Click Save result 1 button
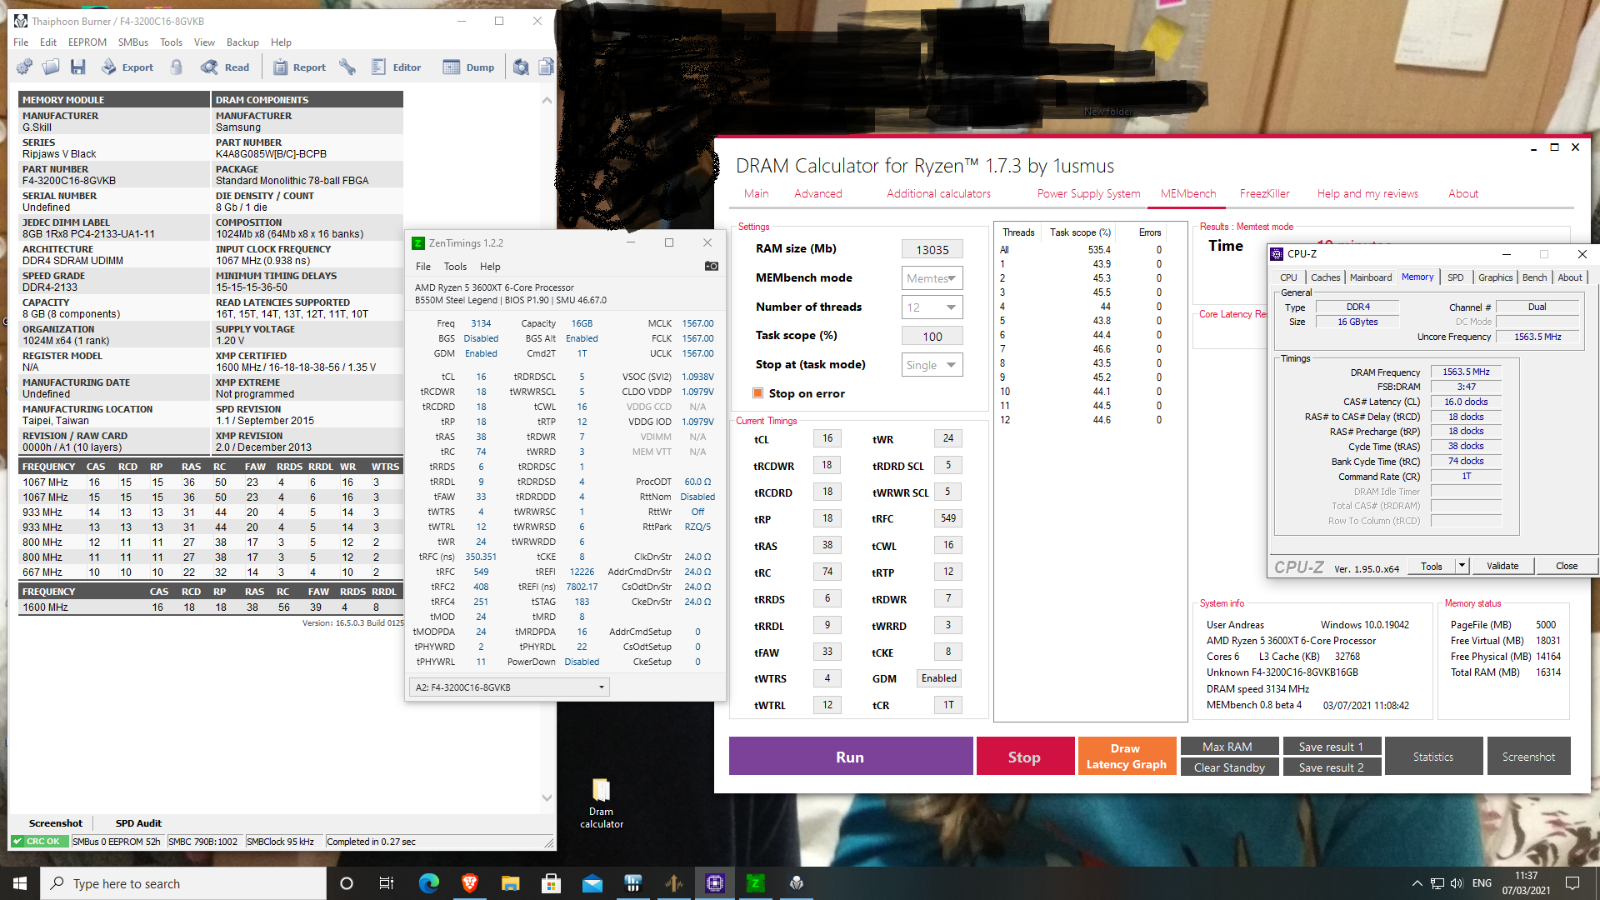This screenshot has height=900, width=1600. coord(1331,746)
